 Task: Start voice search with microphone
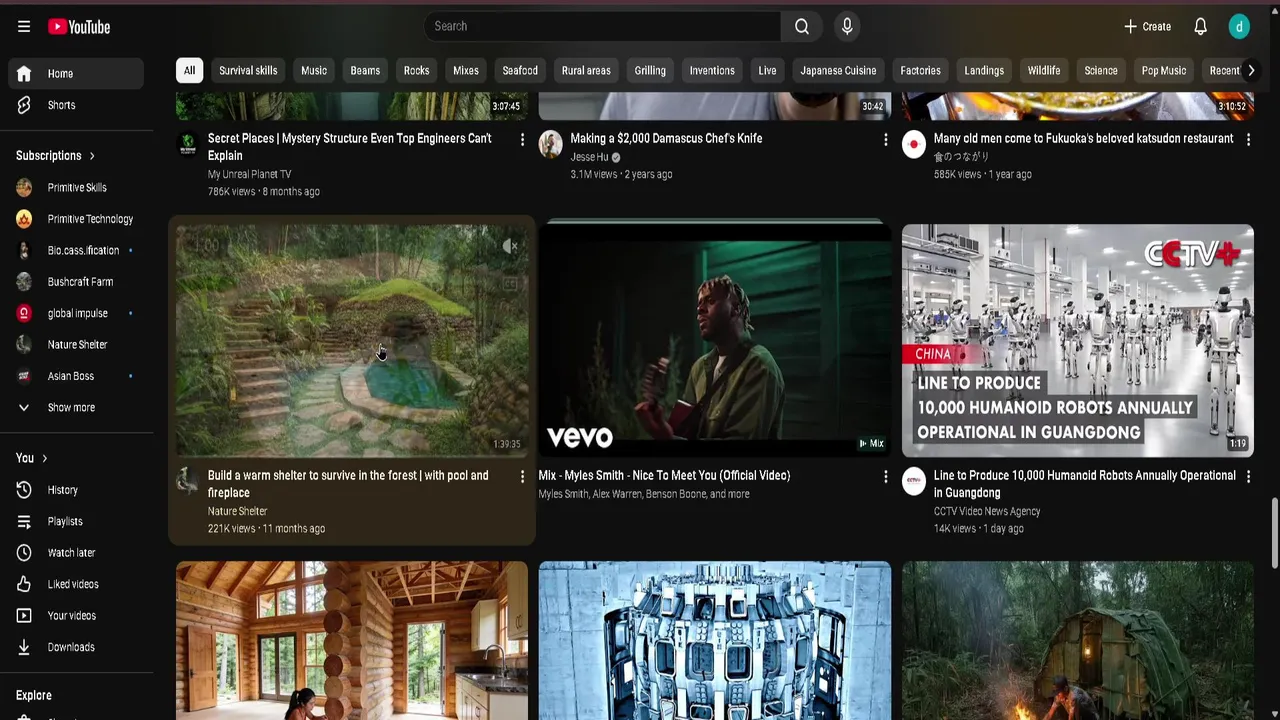tap(847, 26)
